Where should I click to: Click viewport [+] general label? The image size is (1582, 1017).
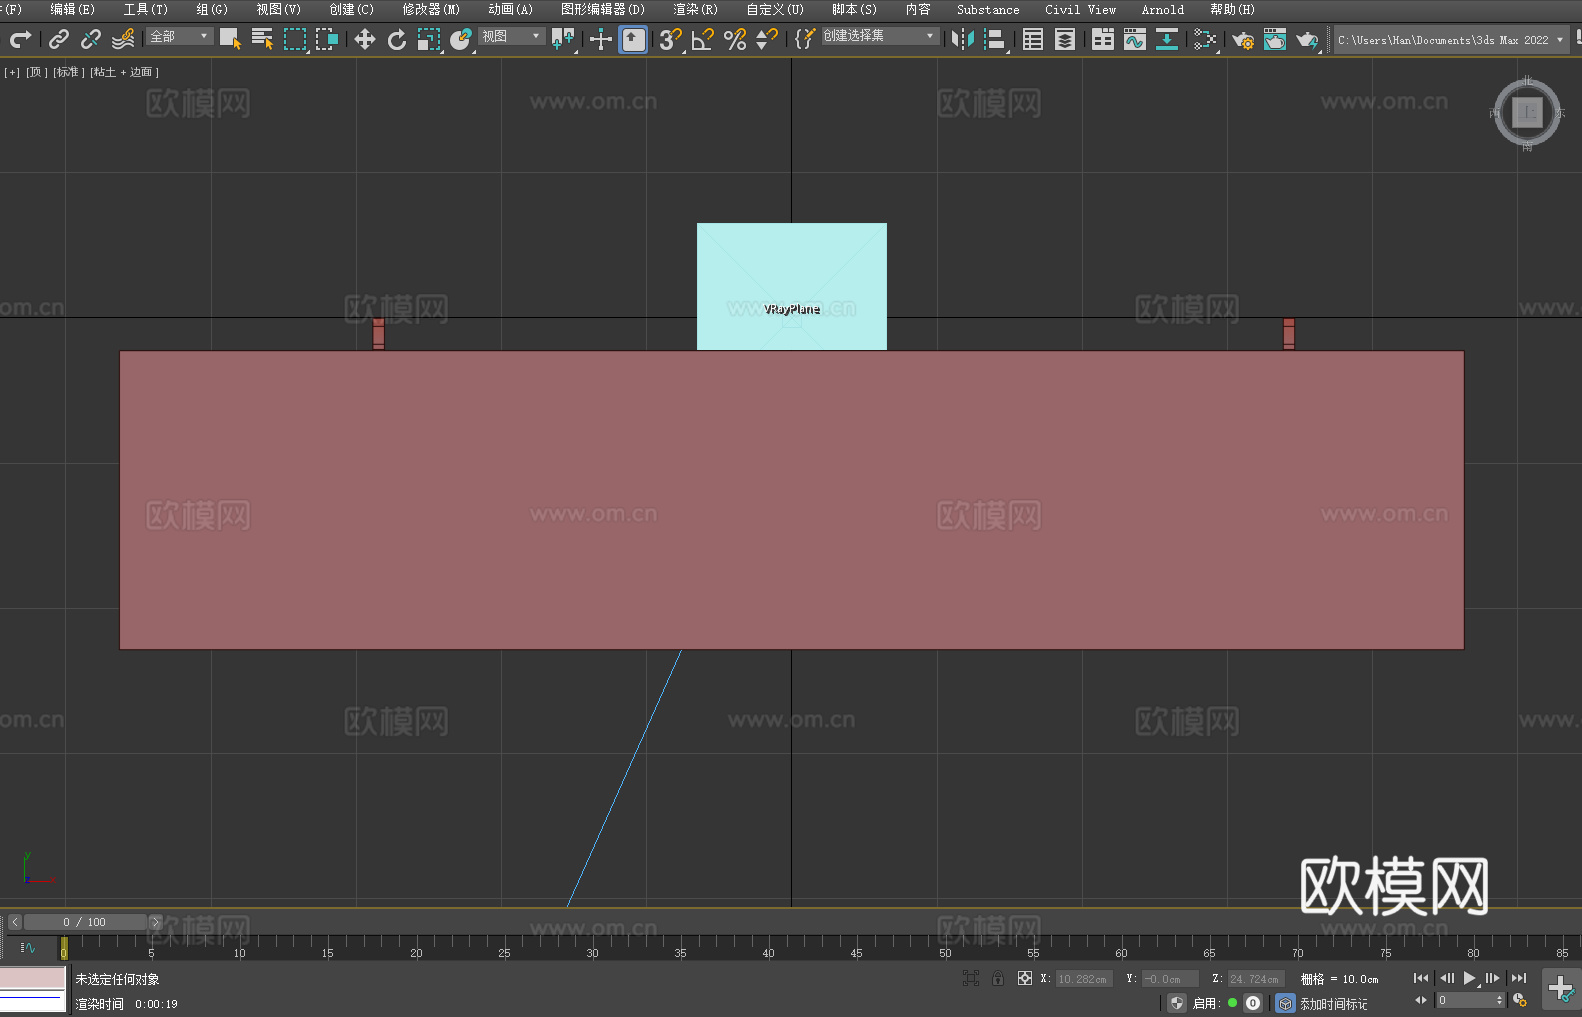coord(12,72)
